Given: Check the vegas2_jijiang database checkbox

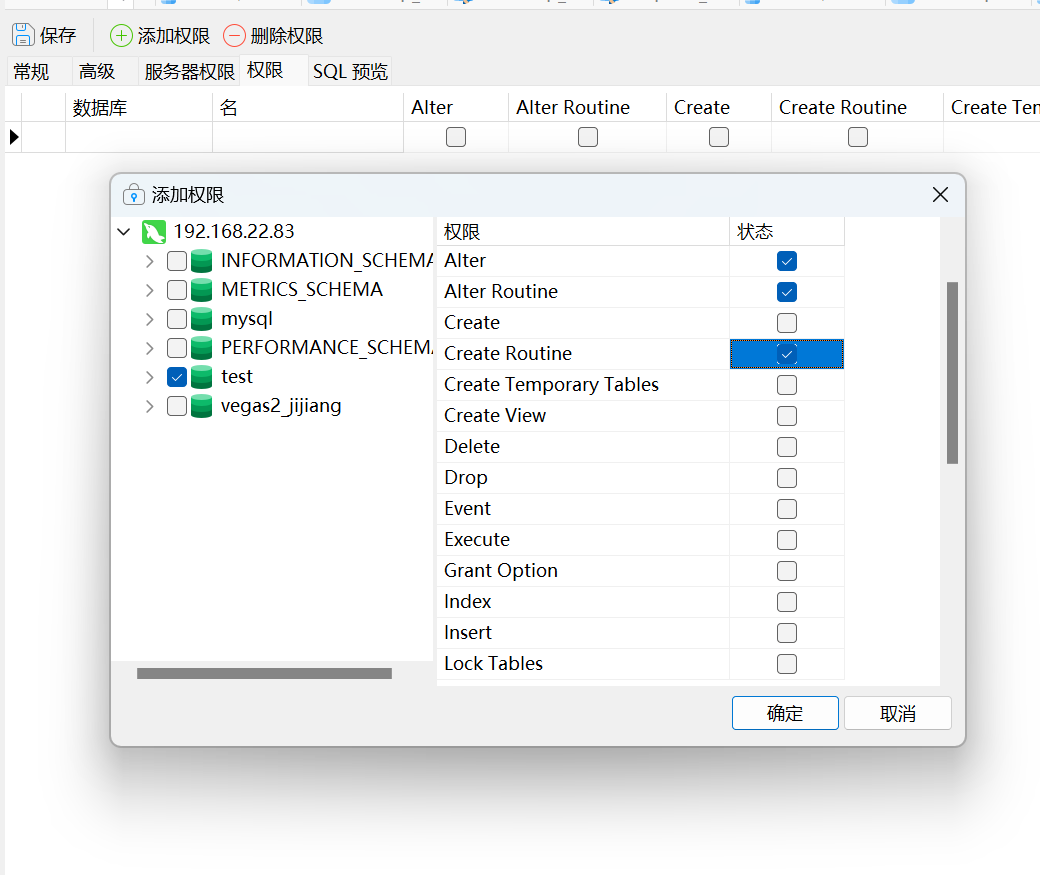Looking at the screenshot, I should pyautogui.click(x=177, y=406).
